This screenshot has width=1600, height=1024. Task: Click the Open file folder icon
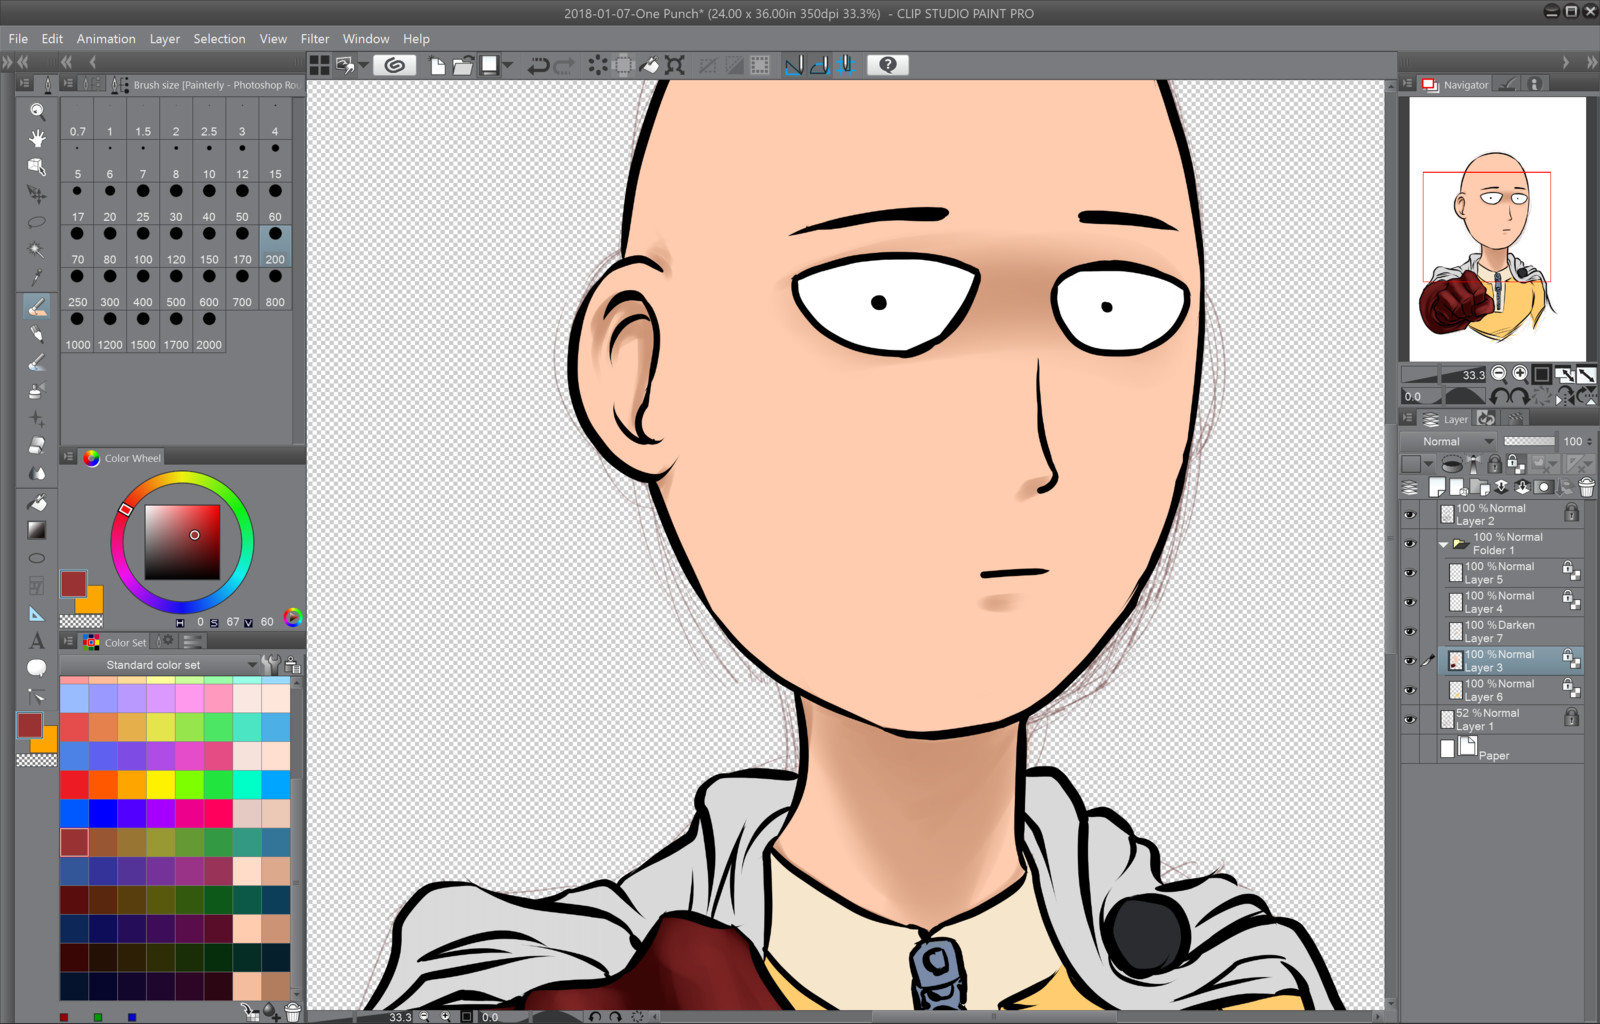tap(463, 65)
